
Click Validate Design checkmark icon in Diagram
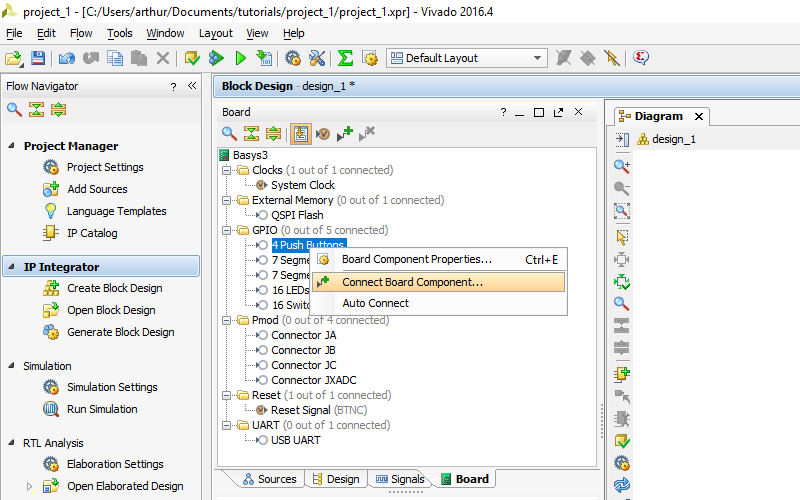click(621, 441)
